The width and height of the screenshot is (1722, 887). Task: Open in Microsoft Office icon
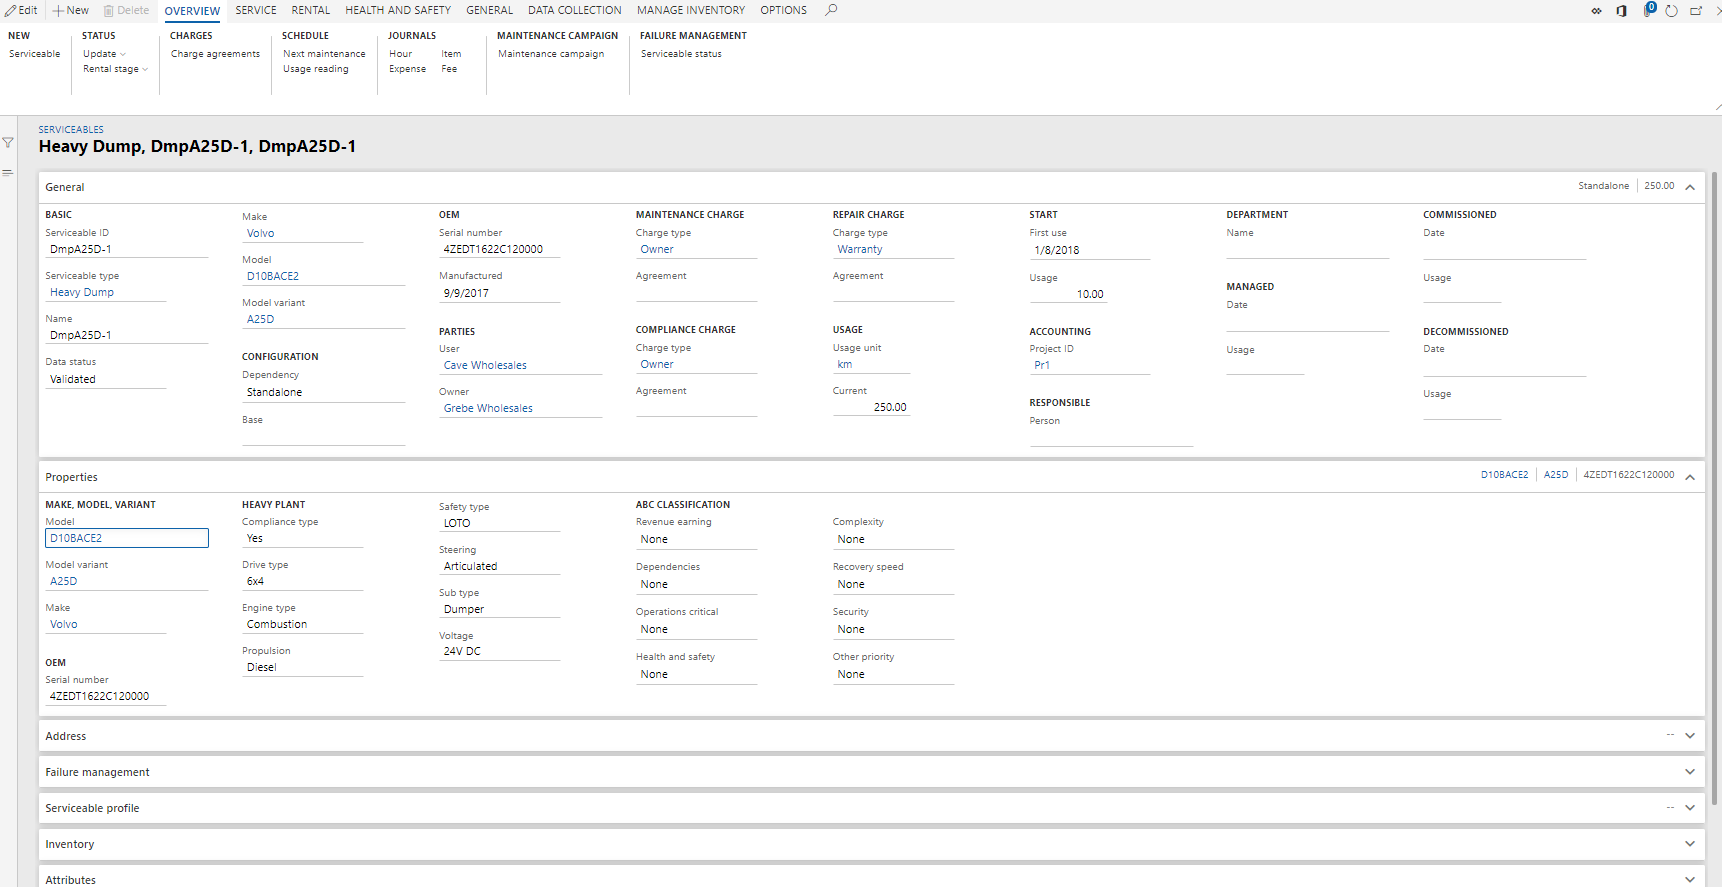tap(1621, 11)
